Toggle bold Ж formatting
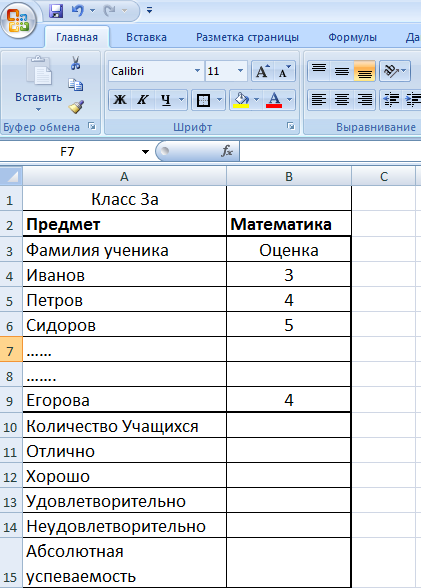Screen dimensions: 421x588 [120, 100]
